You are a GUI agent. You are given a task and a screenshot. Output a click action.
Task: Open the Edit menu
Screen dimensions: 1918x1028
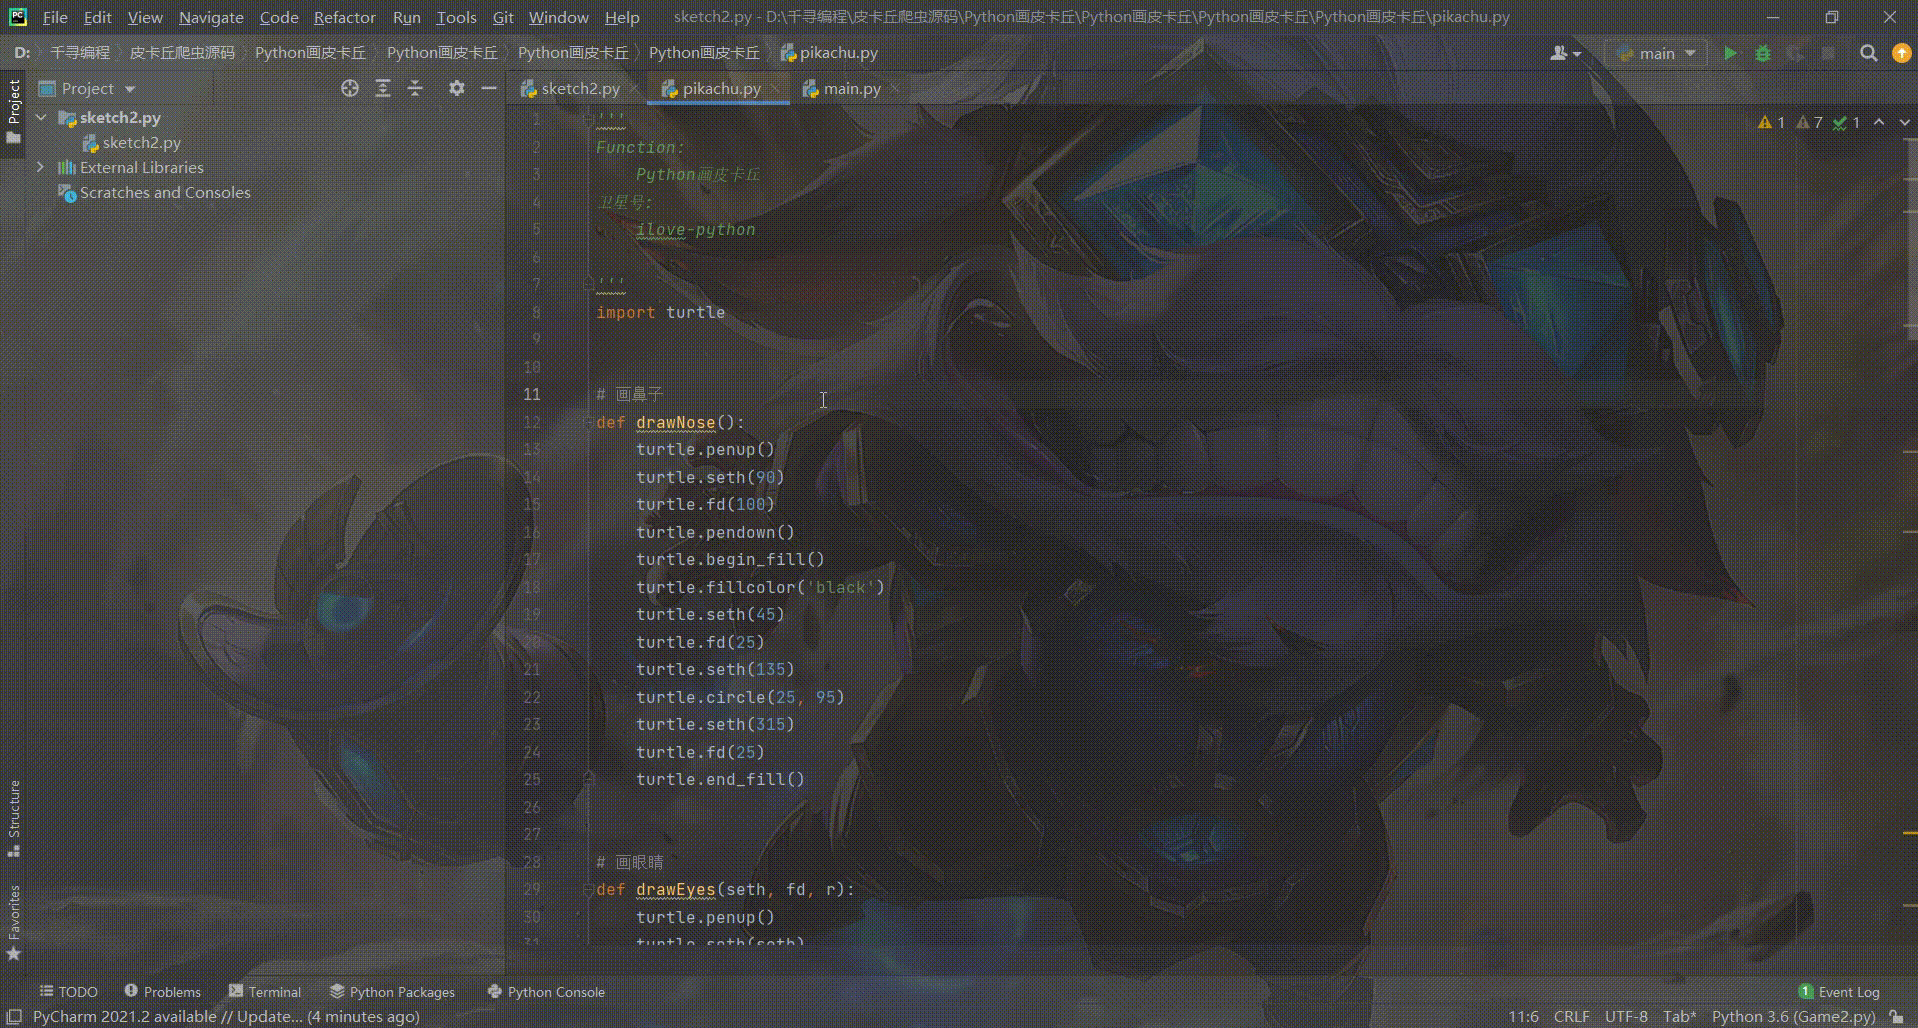pyautogui.click(x=97, y=17)
